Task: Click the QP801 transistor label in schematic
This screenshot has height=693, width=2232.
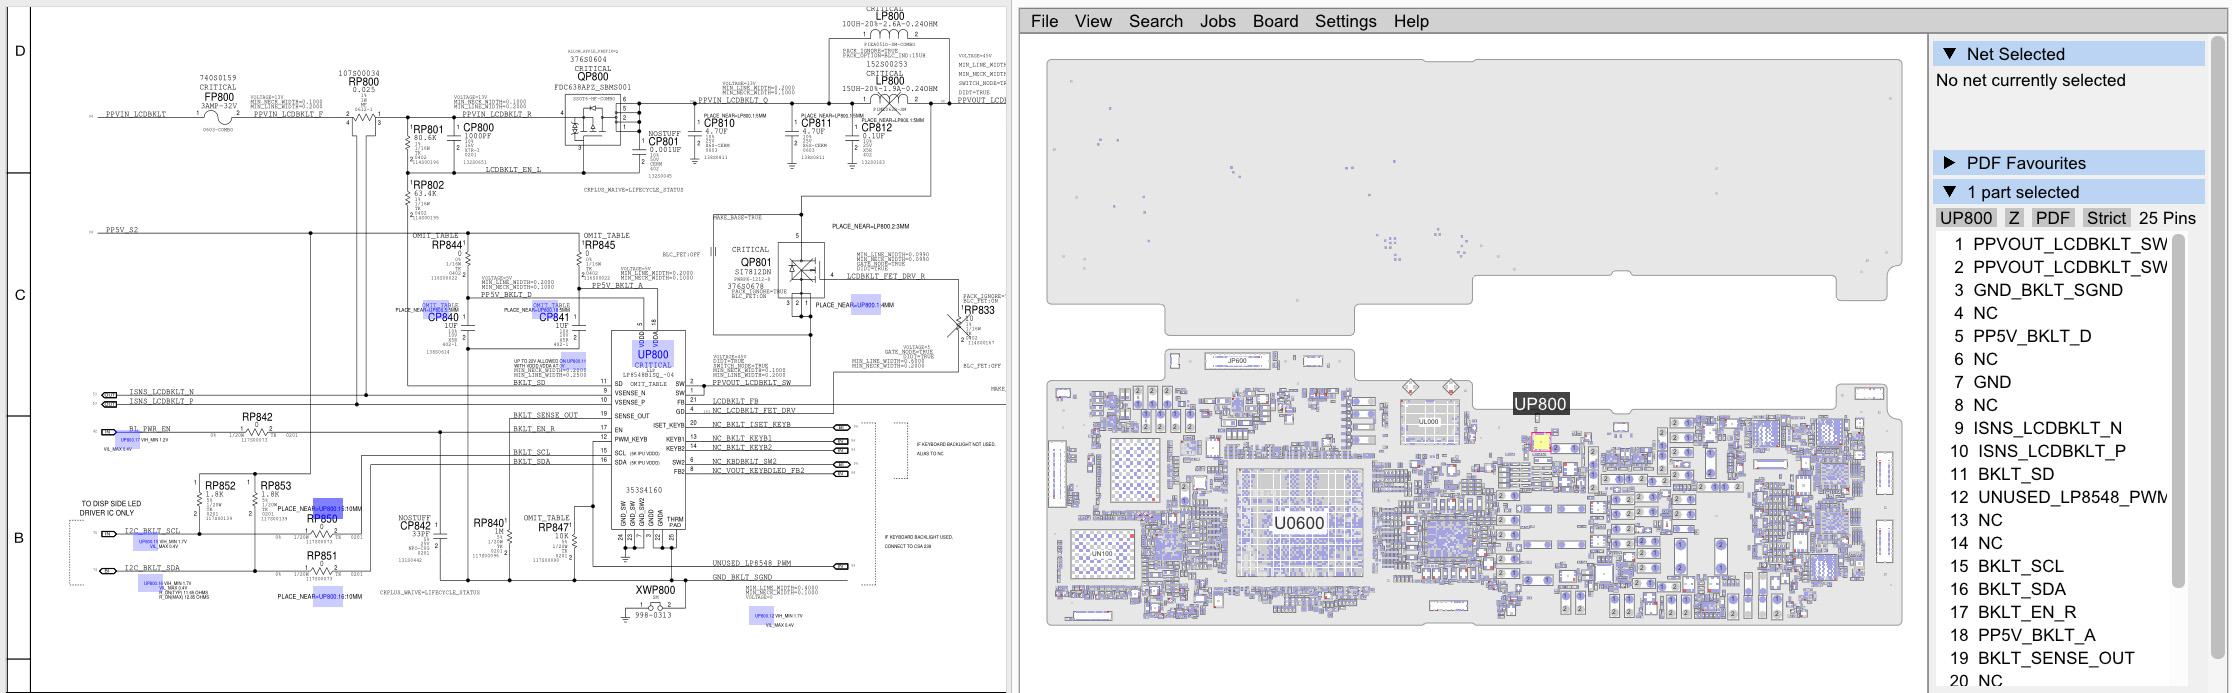Action: pos(756,263)
